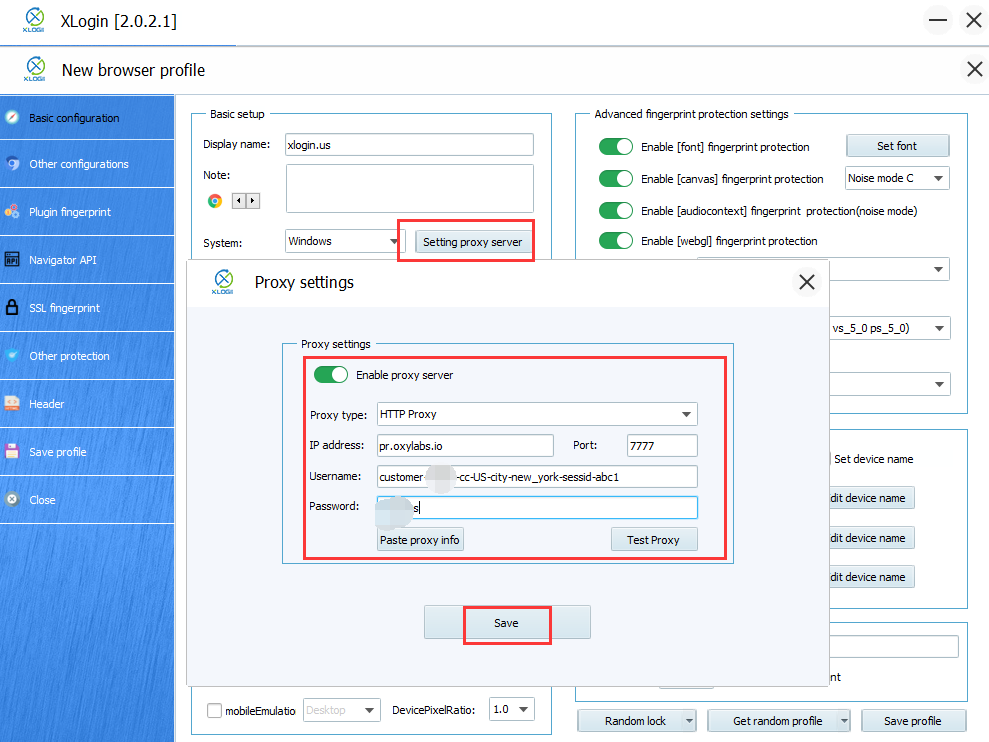Focus the Note text area

click(x=410, y=189)
